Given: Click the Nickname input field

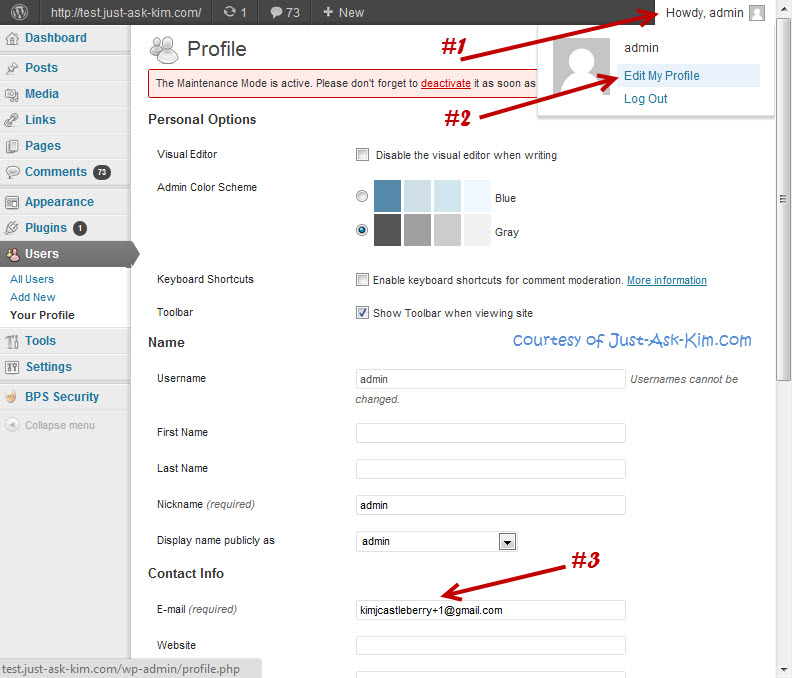Looking at the screenshot, I should 490,505.
